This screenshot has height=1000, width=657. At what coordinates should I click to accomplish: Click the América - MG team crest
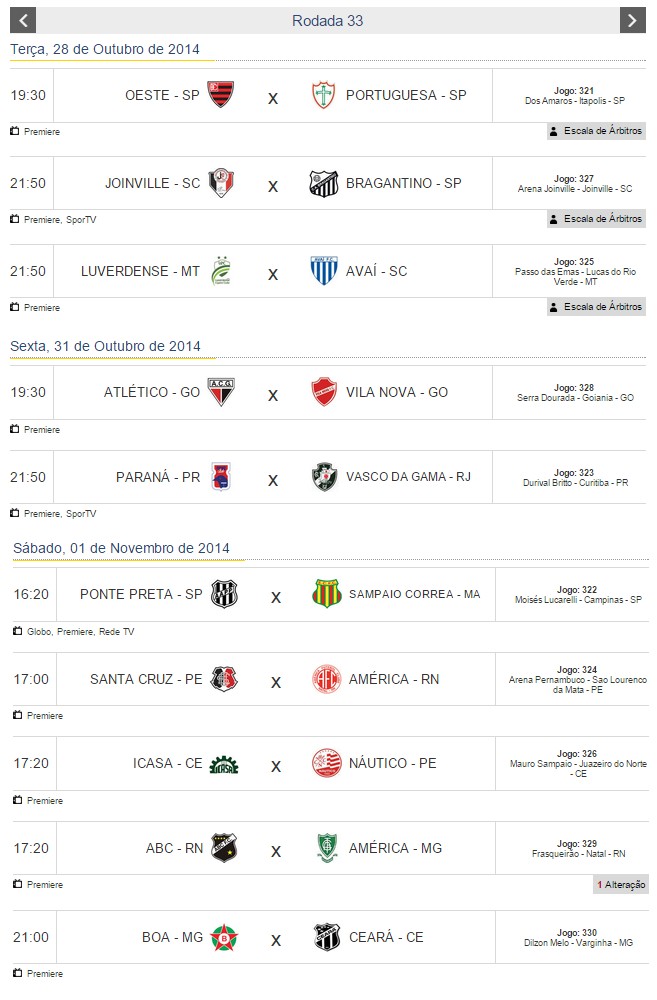(x=326, y=848)
